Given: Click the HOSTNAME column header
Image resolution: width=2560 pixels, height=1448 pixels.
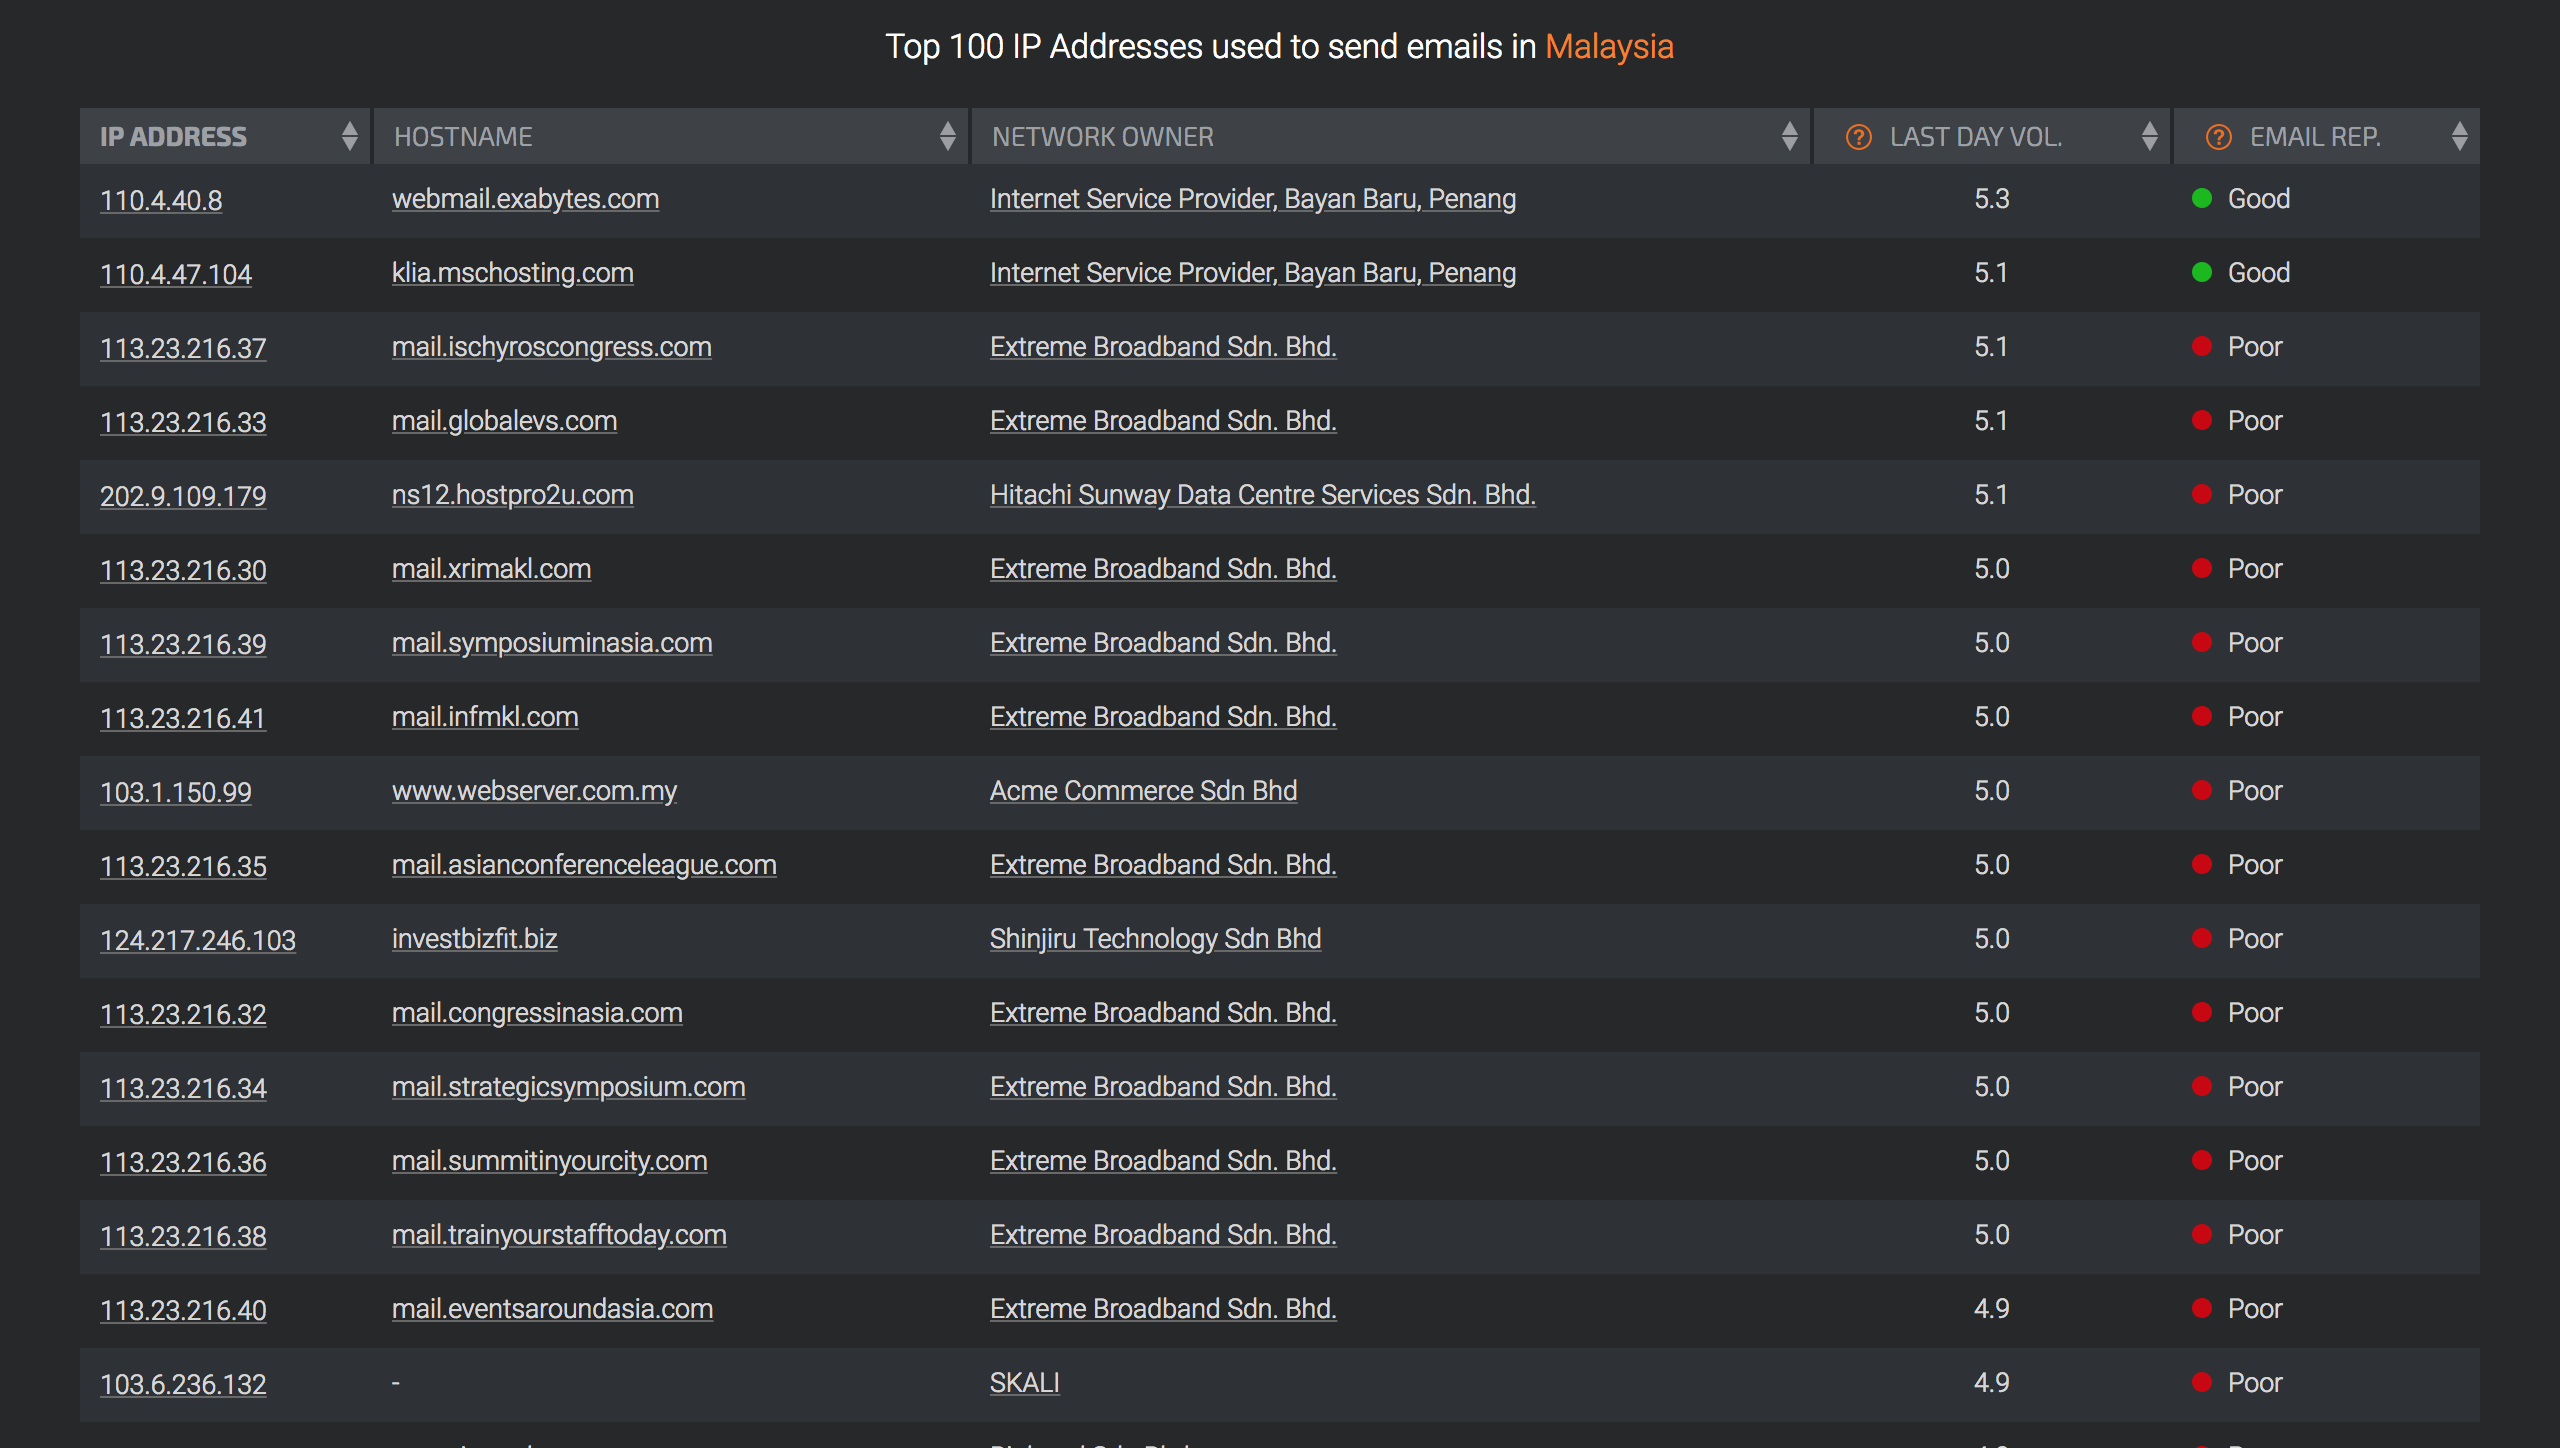Looking at the screenshot, I should coord(671,136).
